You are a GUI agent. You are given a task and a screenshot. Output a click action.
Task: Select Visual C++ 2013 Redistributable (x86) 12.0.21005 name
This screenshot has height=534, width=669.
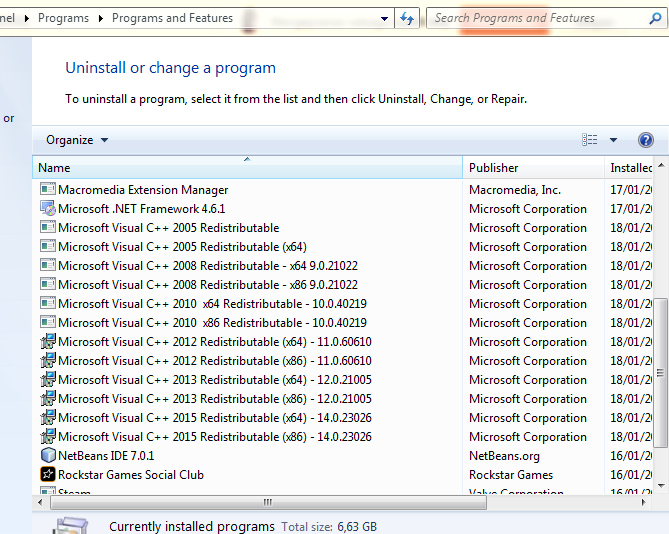pos(215,398)
